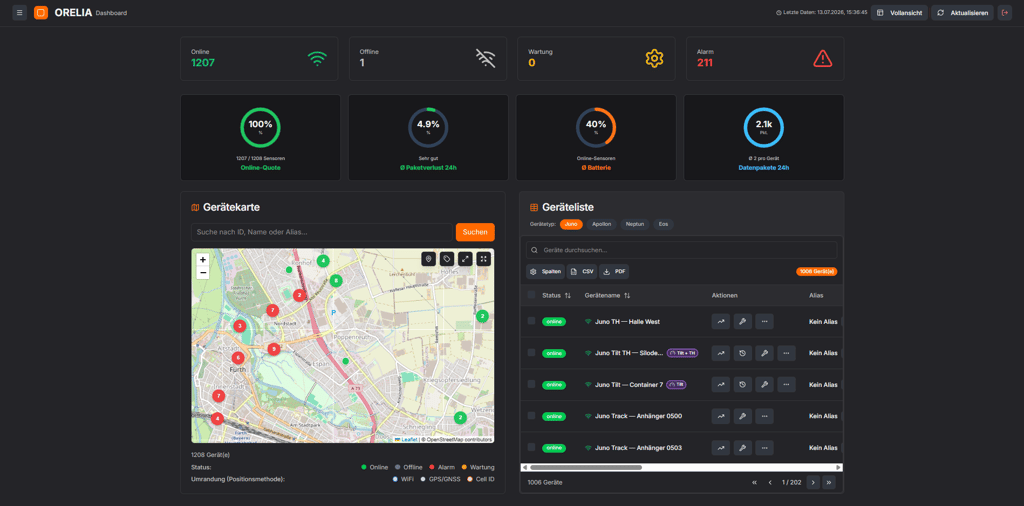Open wrench settings for Juno TH — Halle West
Viewport: 1024px width, 506px height.
(743, 321)
